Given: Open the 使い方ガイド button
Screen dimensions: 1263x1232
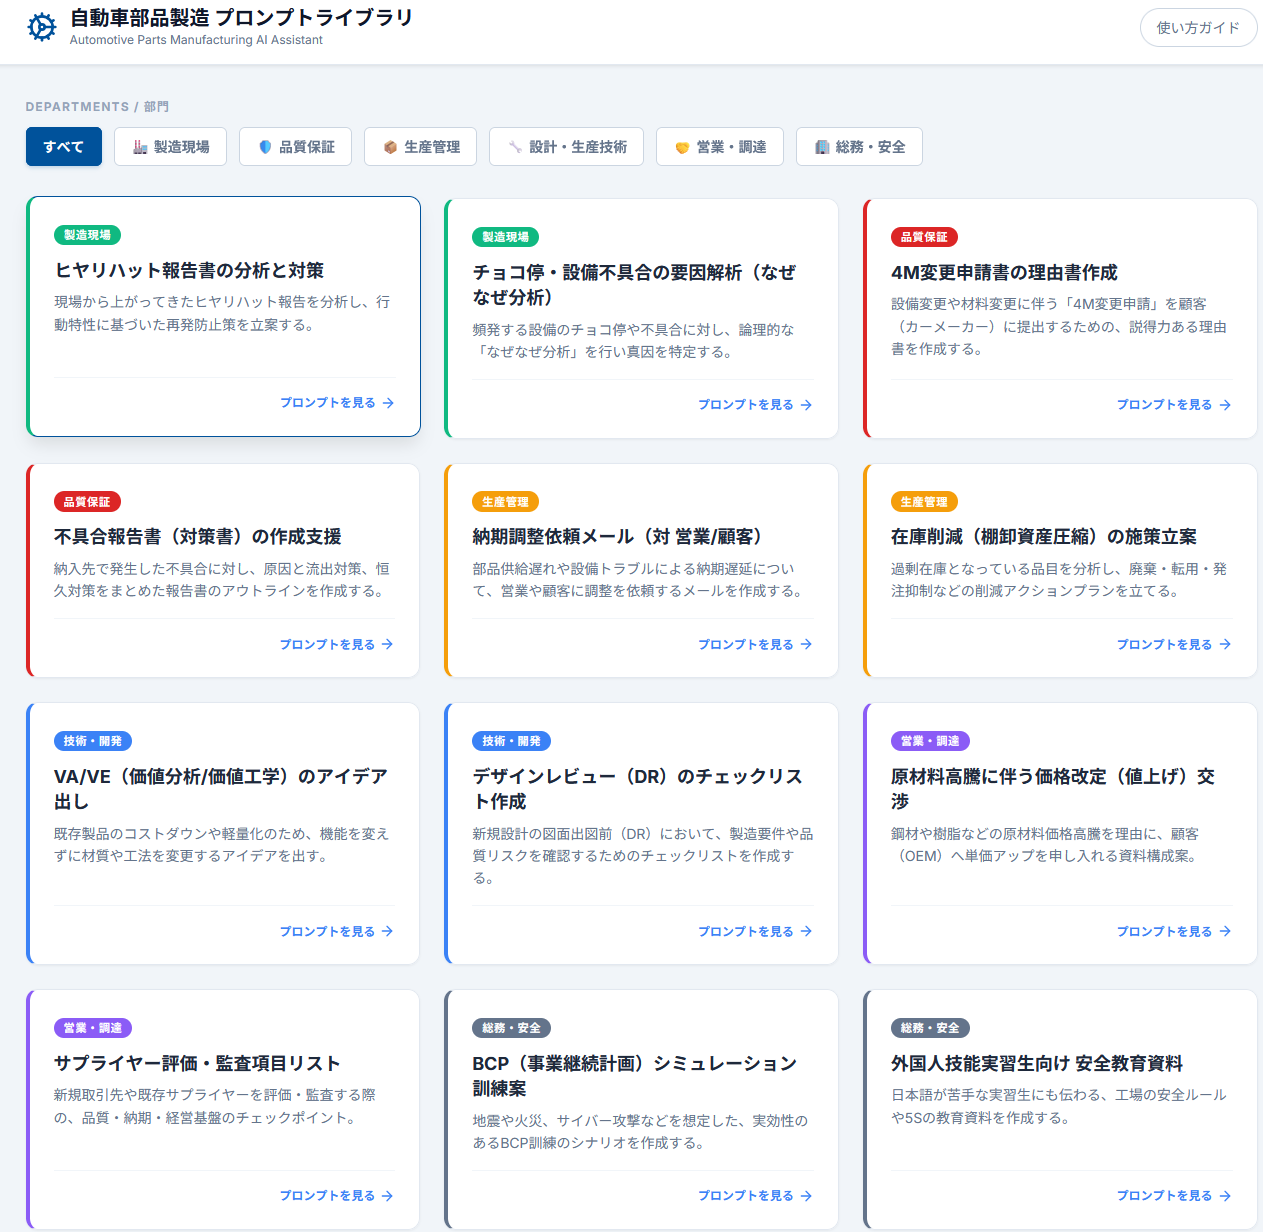Looking at the screenshot, I should pyautogui.click(x=1198, y=28).
